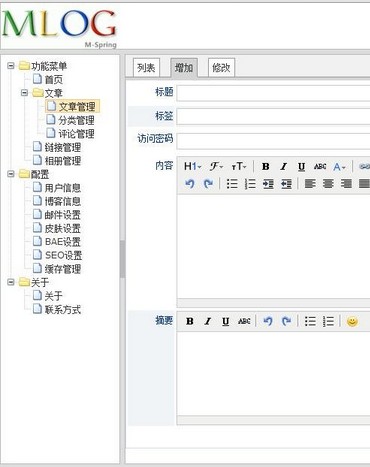Open the 关于 page item
The height and width of the screenshot is (467, 370).
coord(48,296)
